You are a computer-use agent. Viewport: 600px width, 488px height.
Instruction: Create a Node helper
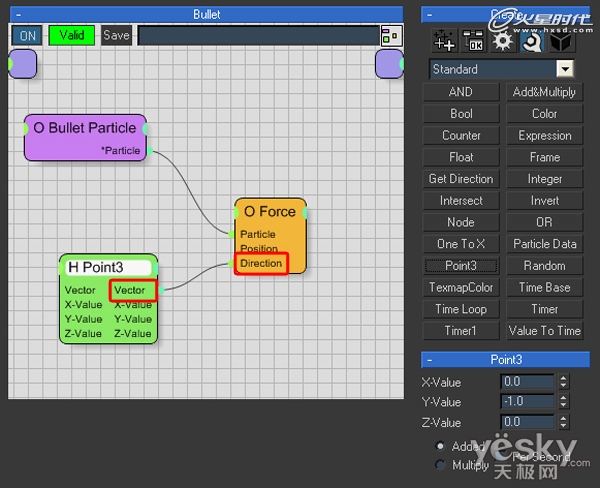(x=461, y=222)
